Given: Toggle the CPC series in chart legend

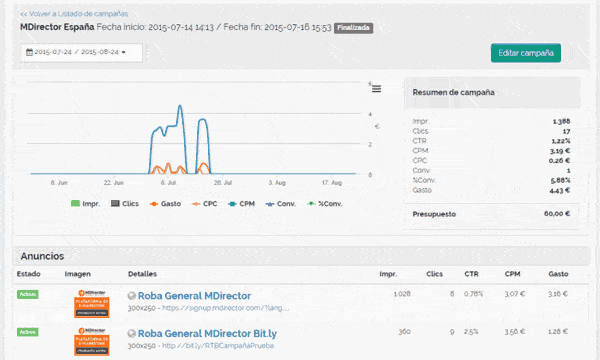Looking at the screenshot, I should 204,204.
